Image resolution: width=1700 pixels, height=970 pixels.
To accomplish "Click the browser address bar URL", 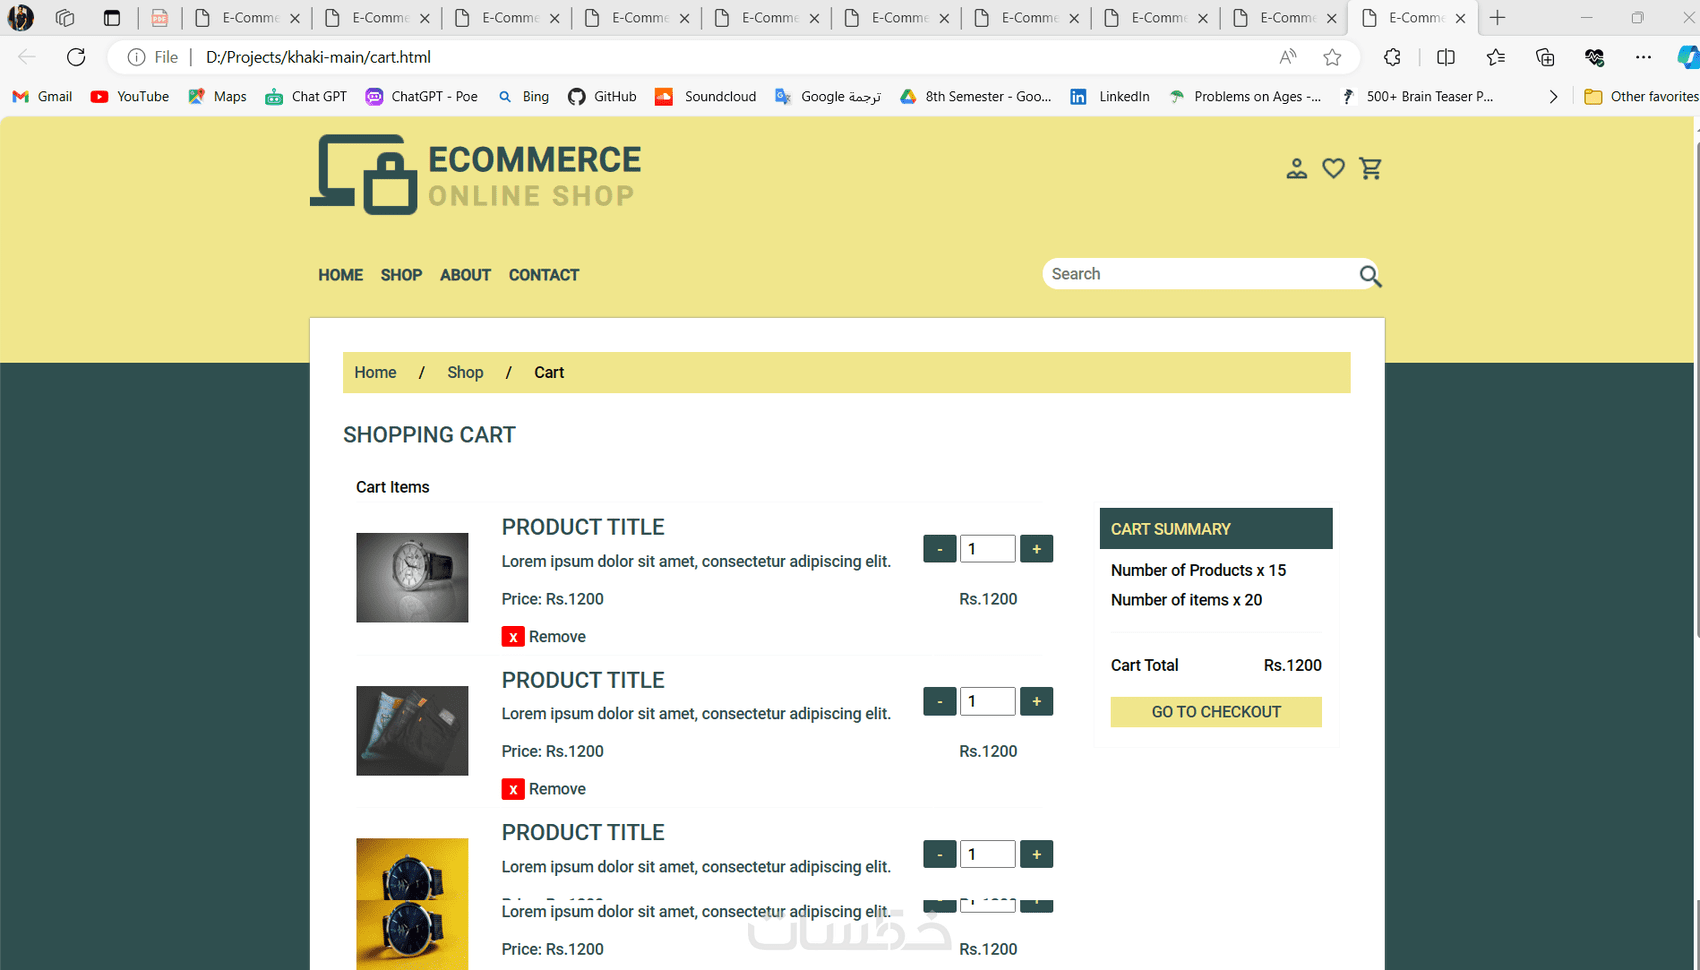I will click(318, 57).
